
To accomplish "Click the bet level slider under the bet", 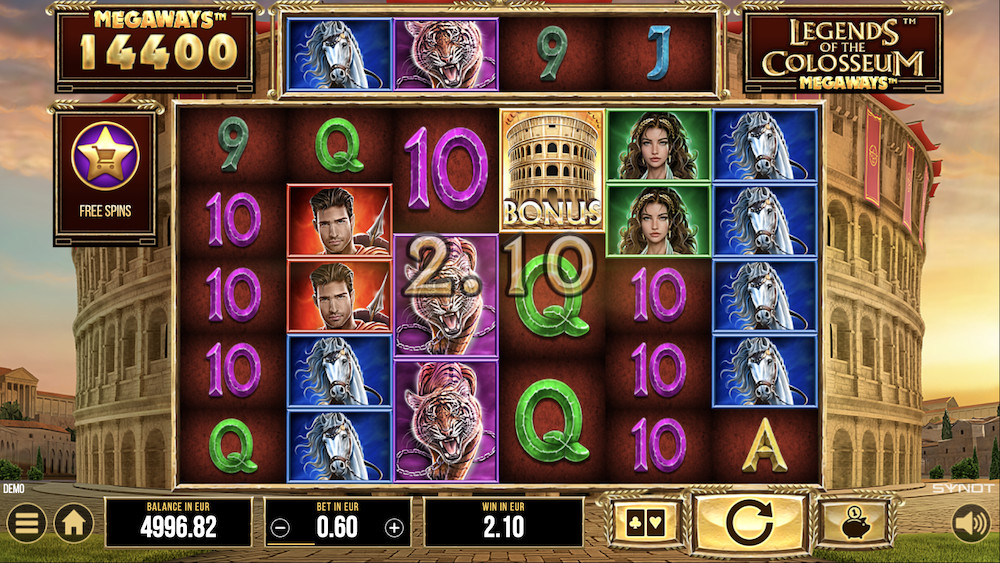I will (337, 544).
